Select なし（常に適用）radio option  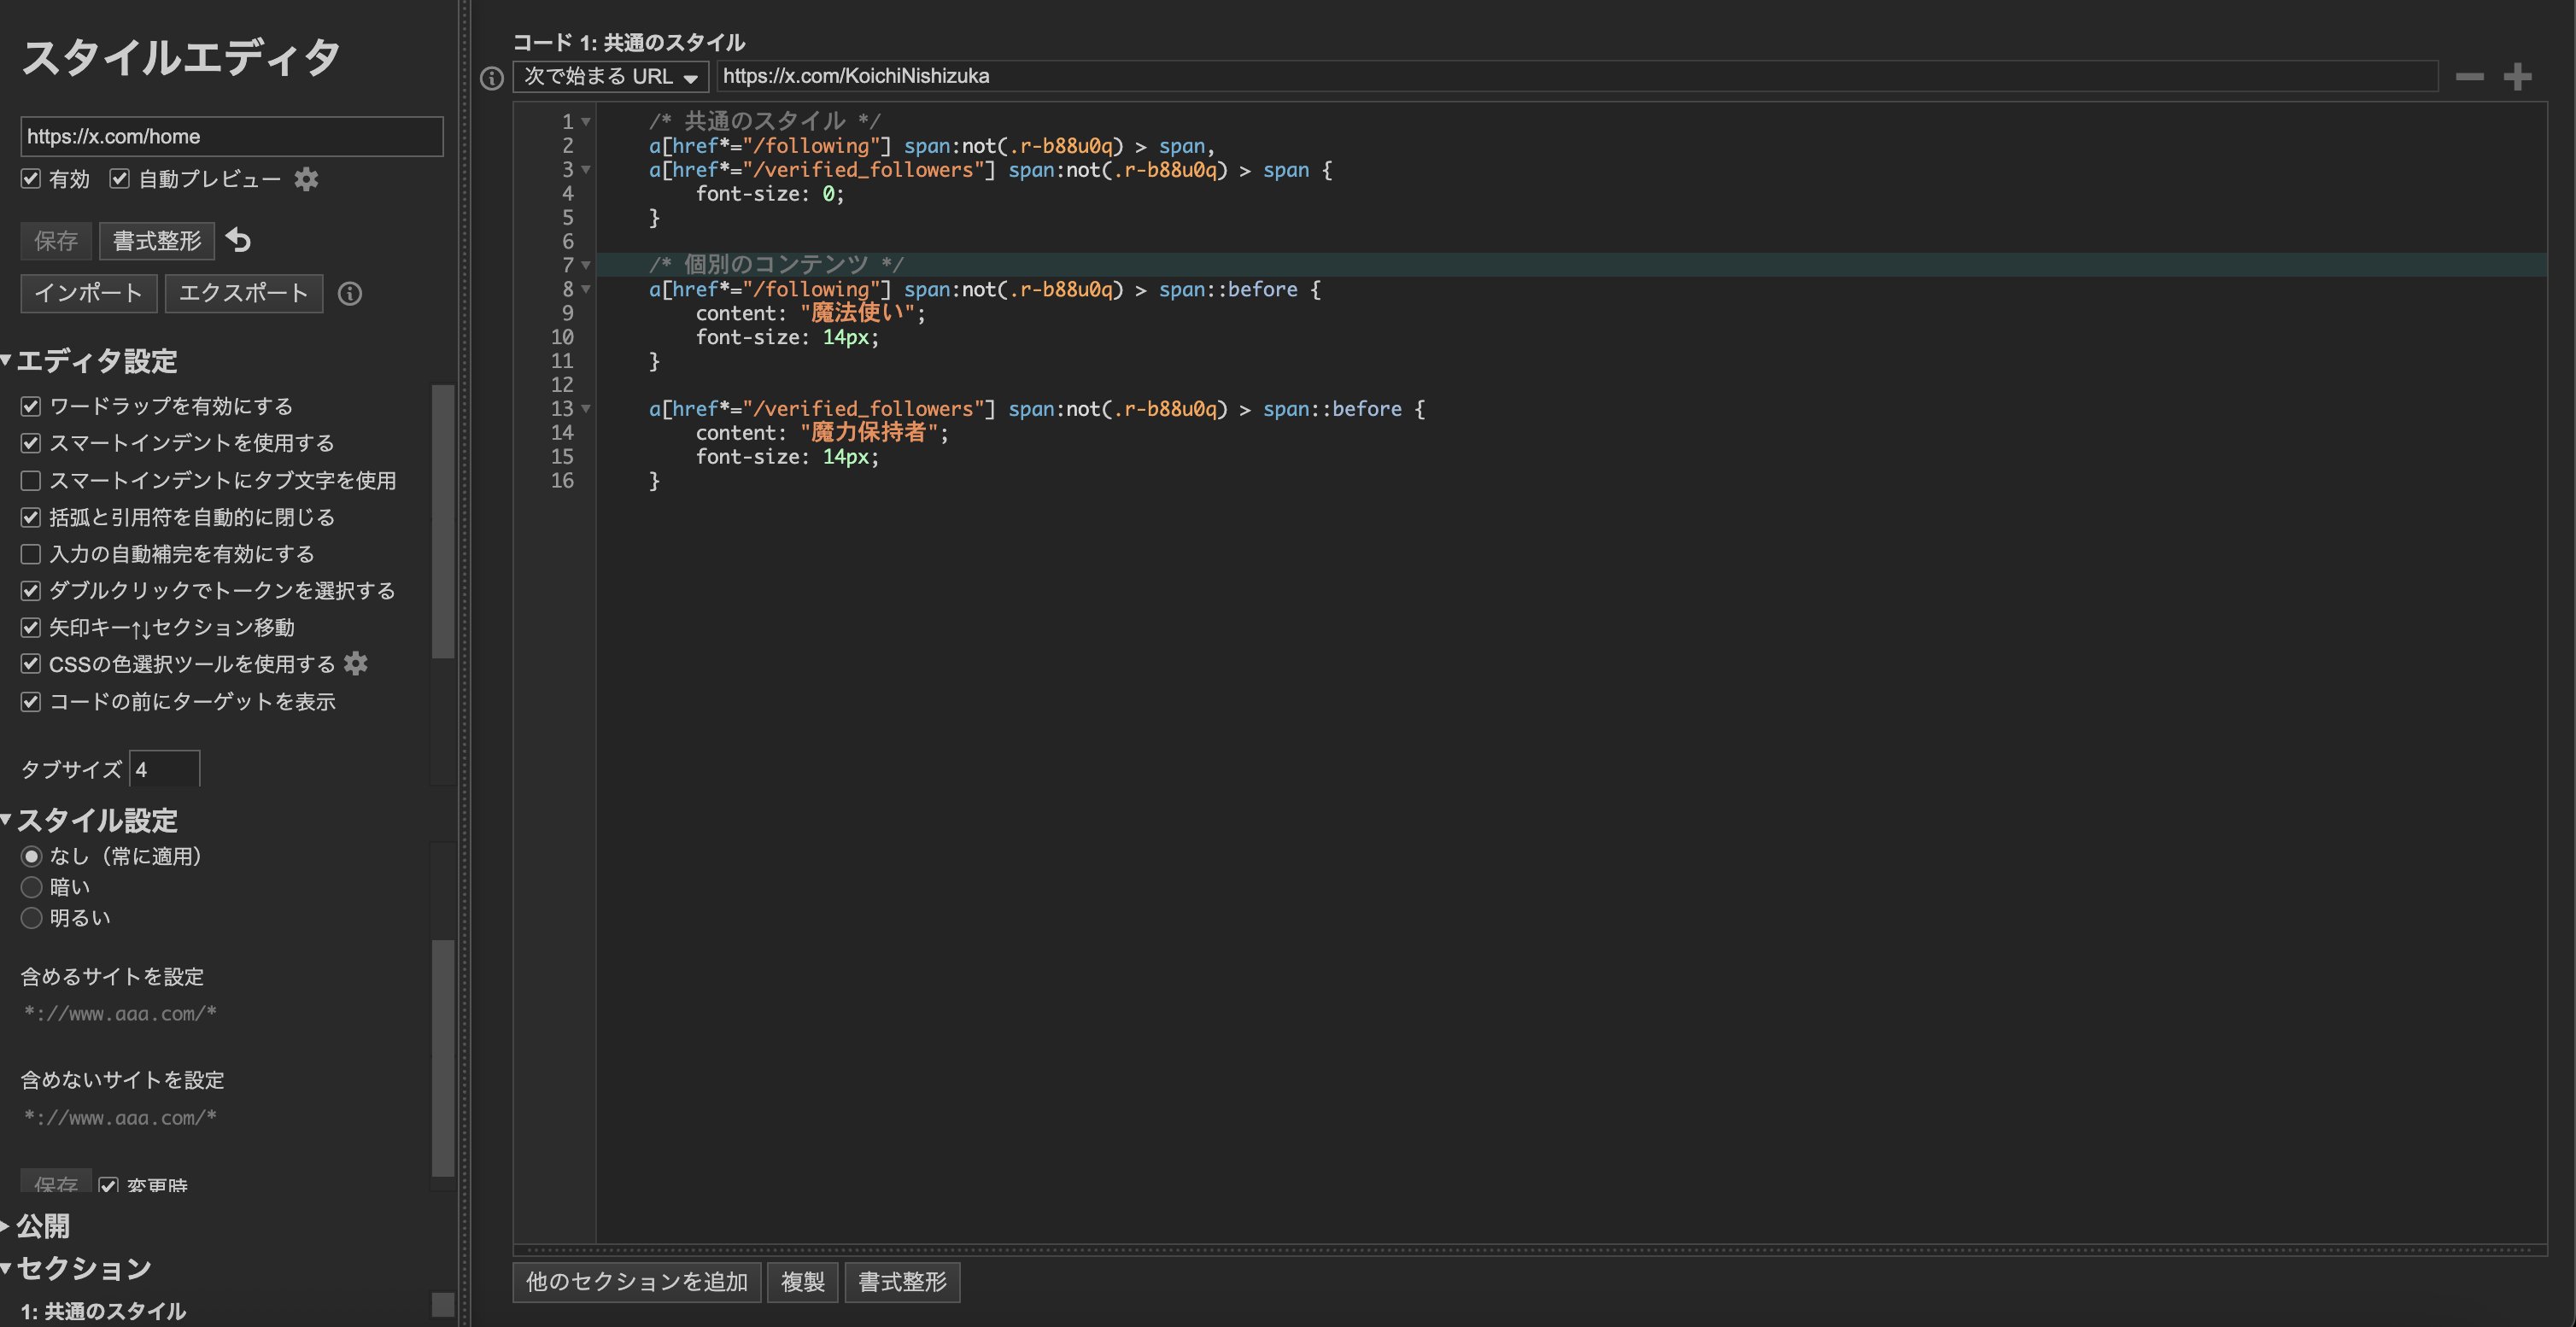point(31,856)
